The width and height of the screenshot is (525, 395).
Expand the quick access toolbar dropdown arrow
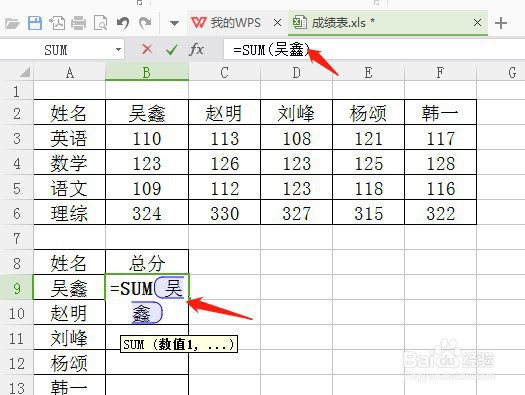click(x=174, y=23)
